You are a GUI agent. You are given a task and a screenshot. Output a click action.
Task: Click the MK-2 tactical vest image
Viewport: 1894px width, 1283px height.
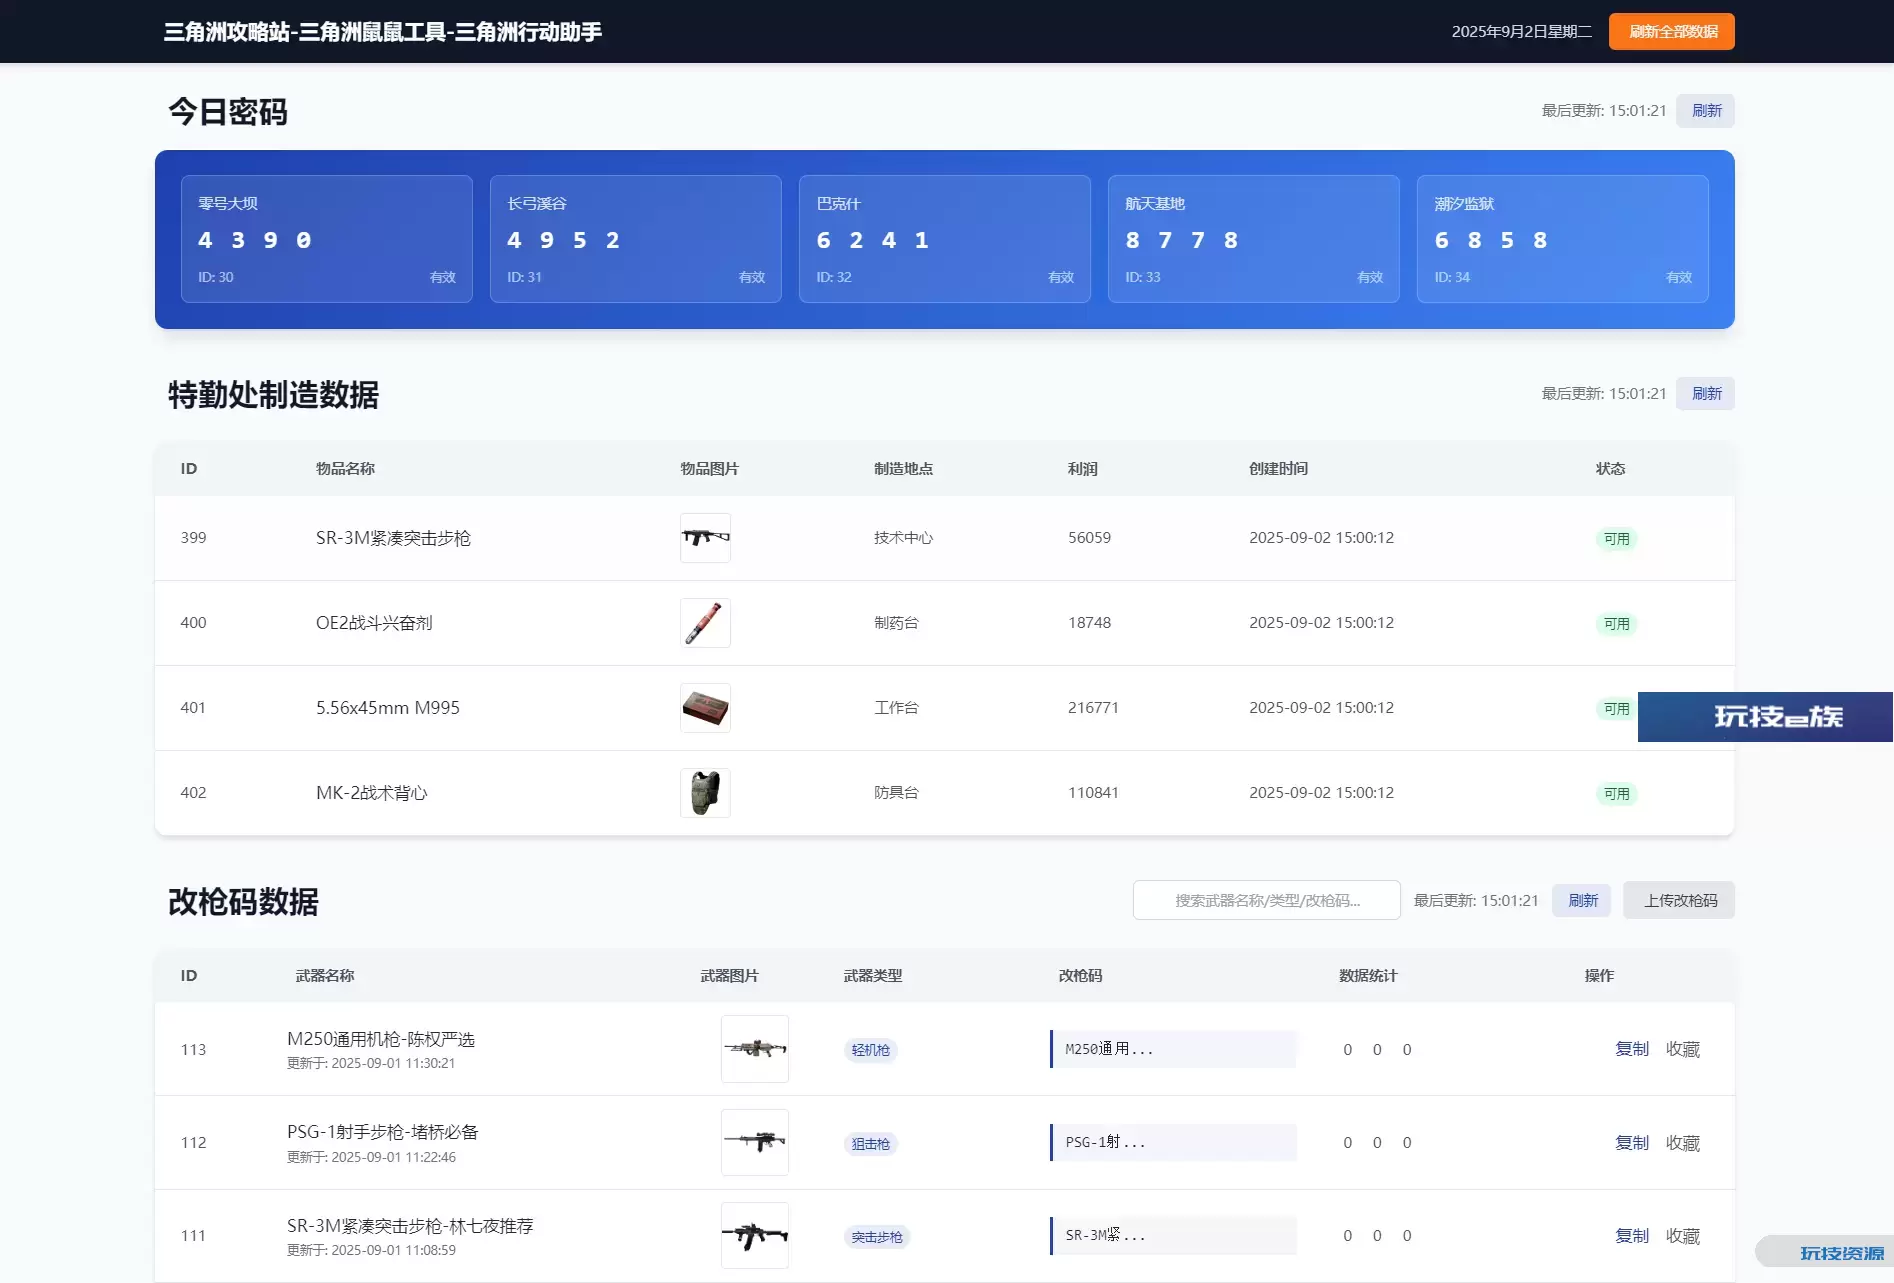point(705,793)
